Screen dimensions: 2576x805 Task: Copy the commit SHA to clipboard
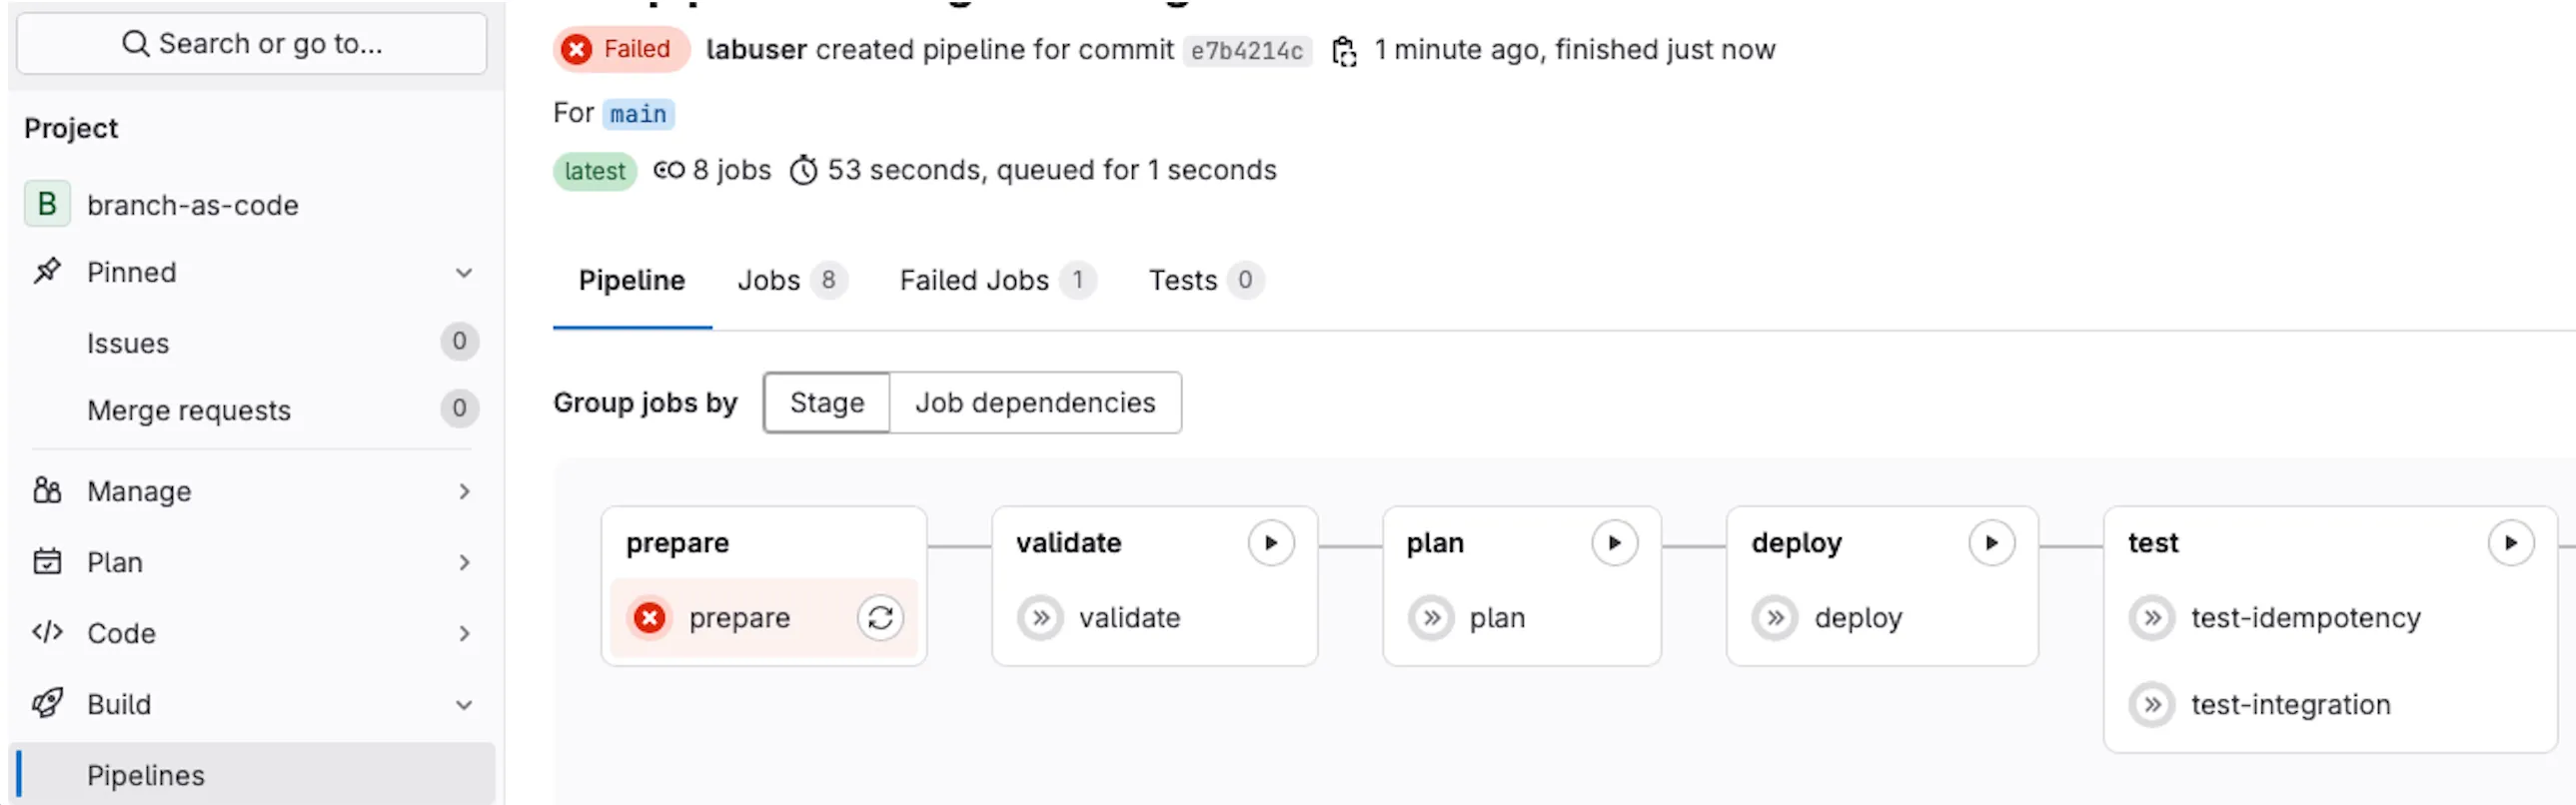(x=1345, y=50)
